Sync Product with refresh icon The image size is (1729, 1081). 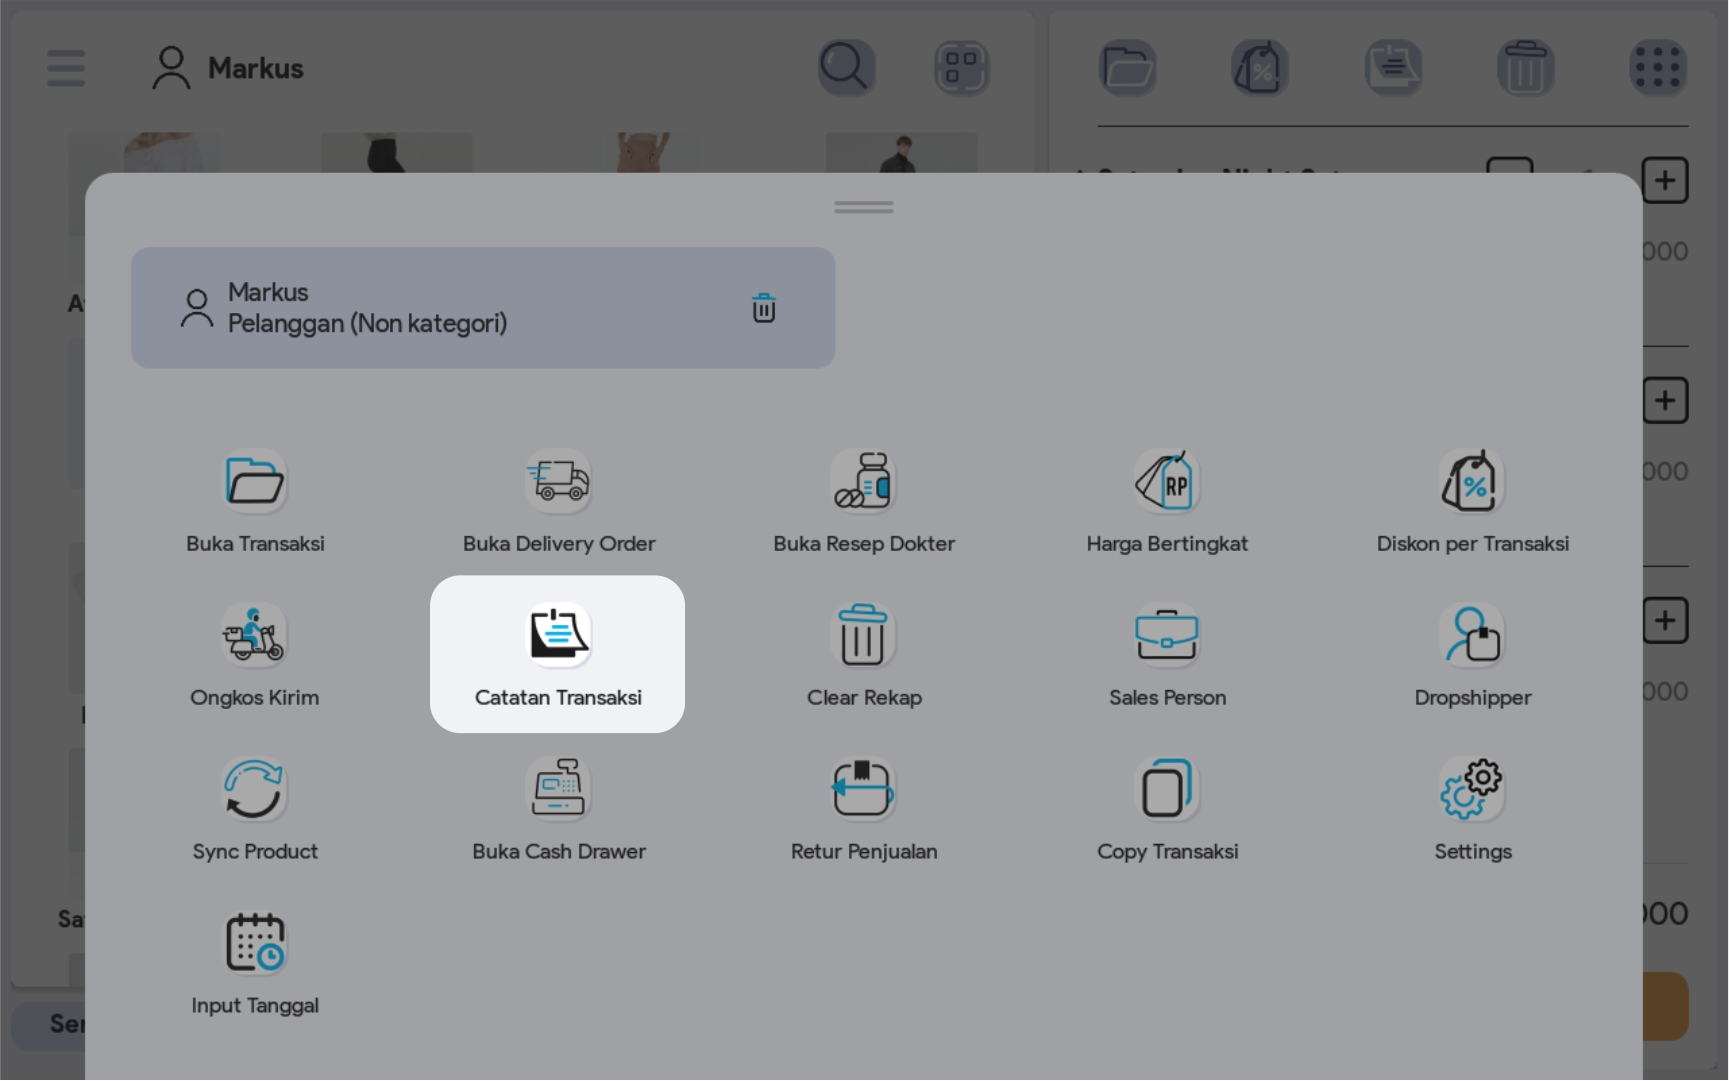coord(255,790)
